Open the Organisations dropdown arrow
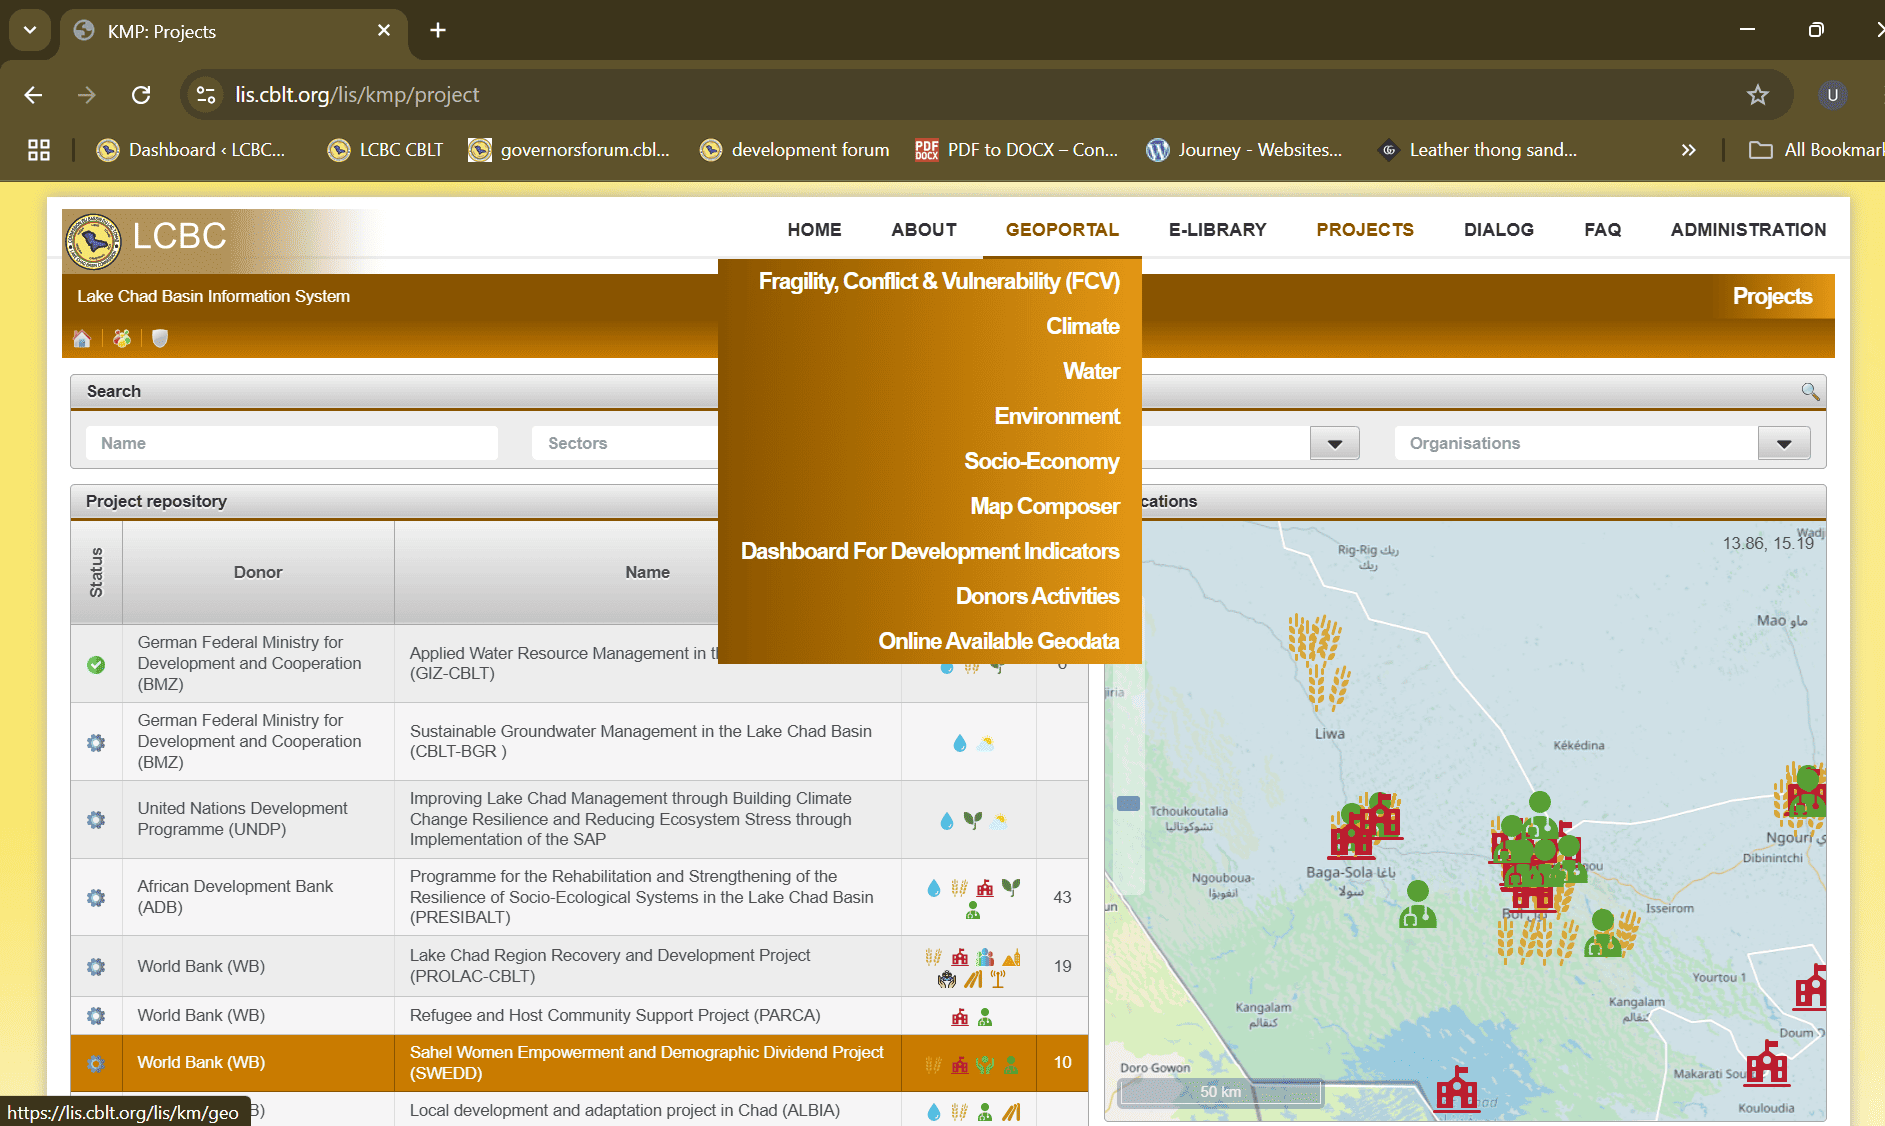 coord(1783,444)
